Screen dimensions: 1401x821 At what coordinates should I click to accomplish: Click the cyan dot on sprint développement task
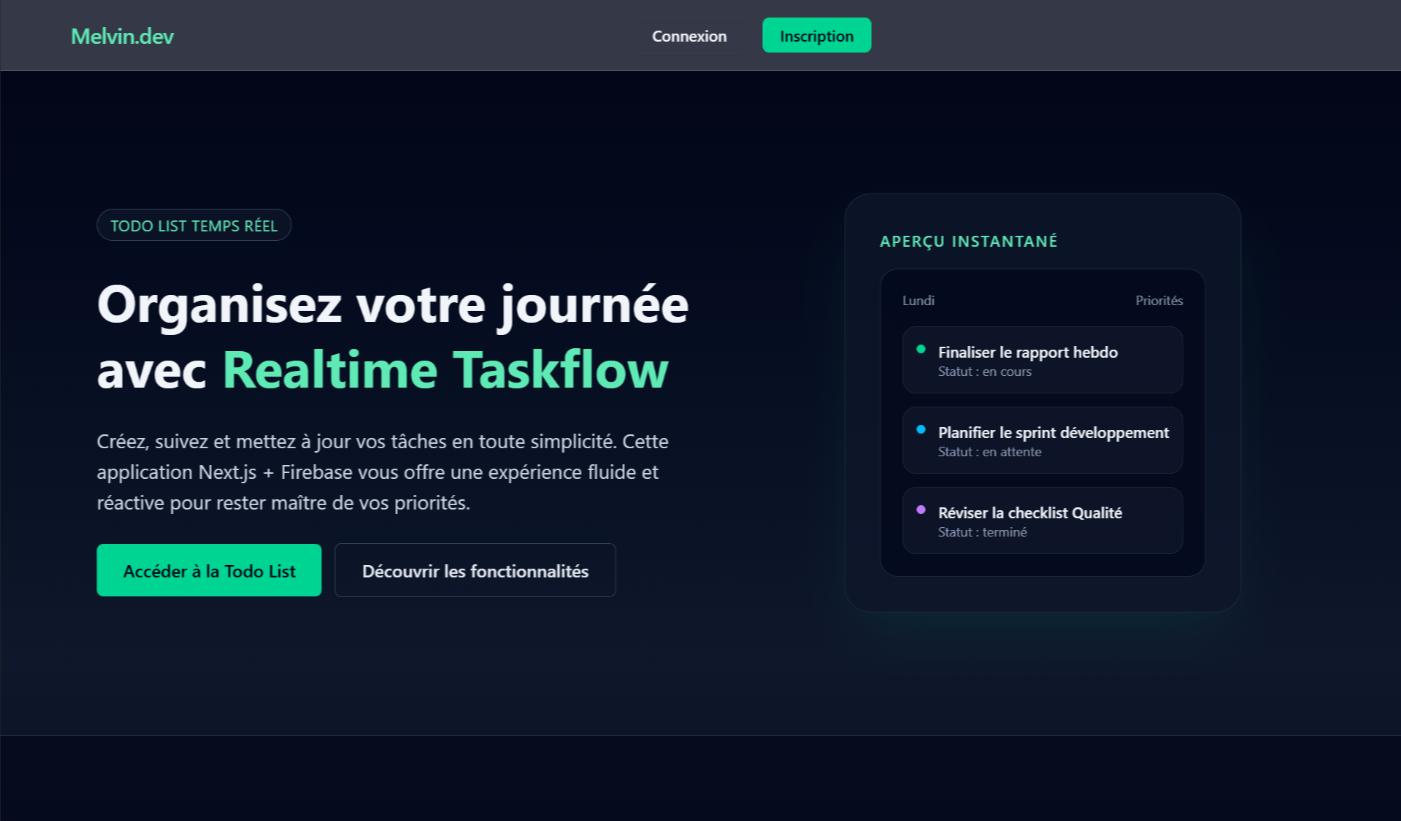click(921, 430)
